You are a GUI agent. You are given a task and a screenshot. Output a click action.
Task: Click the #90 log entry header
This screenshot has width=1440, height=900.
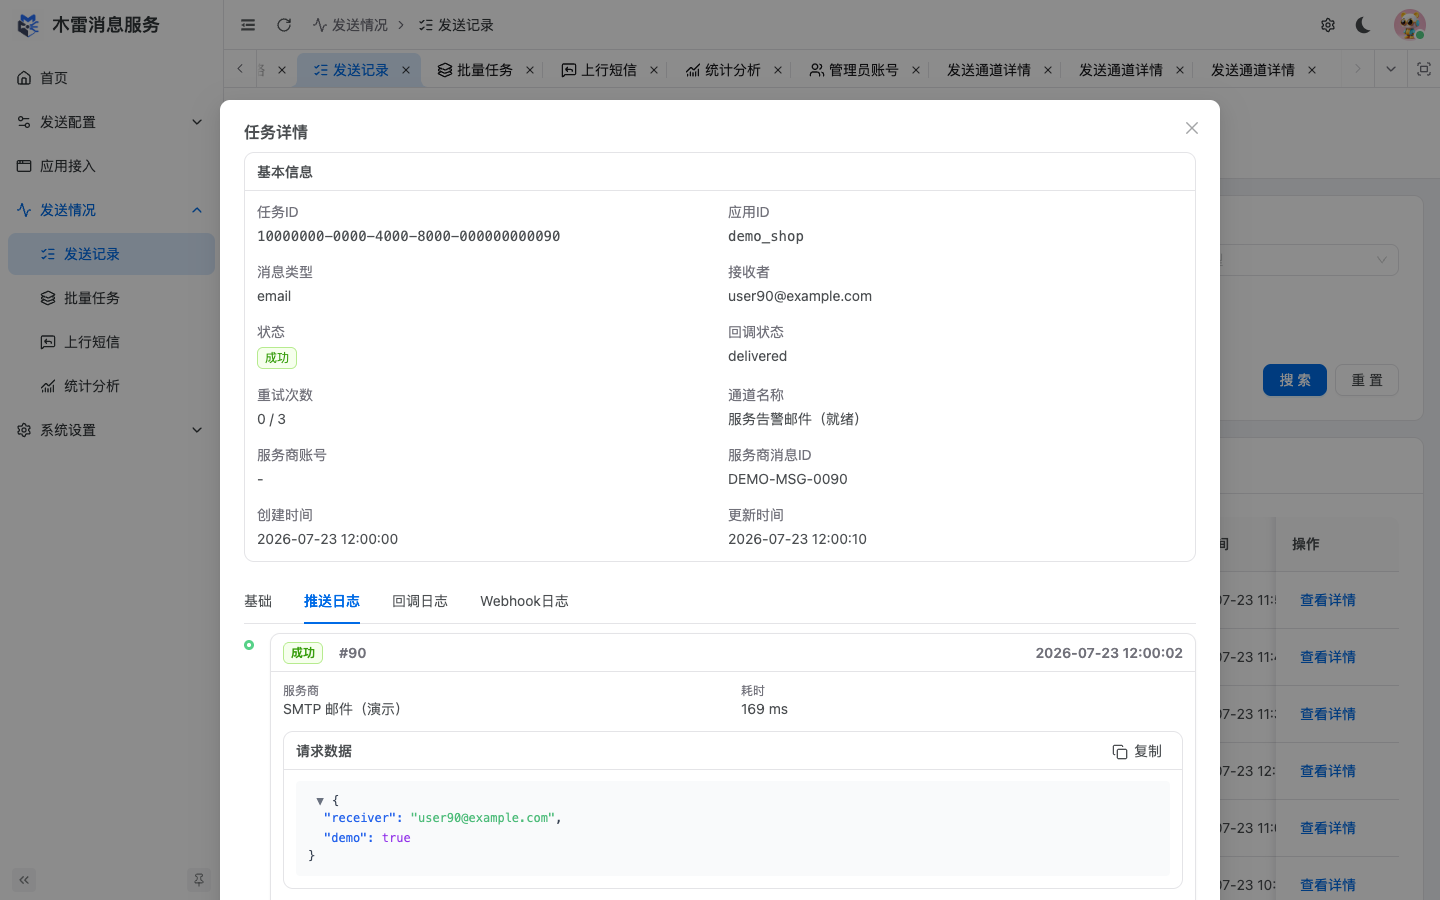352,653
